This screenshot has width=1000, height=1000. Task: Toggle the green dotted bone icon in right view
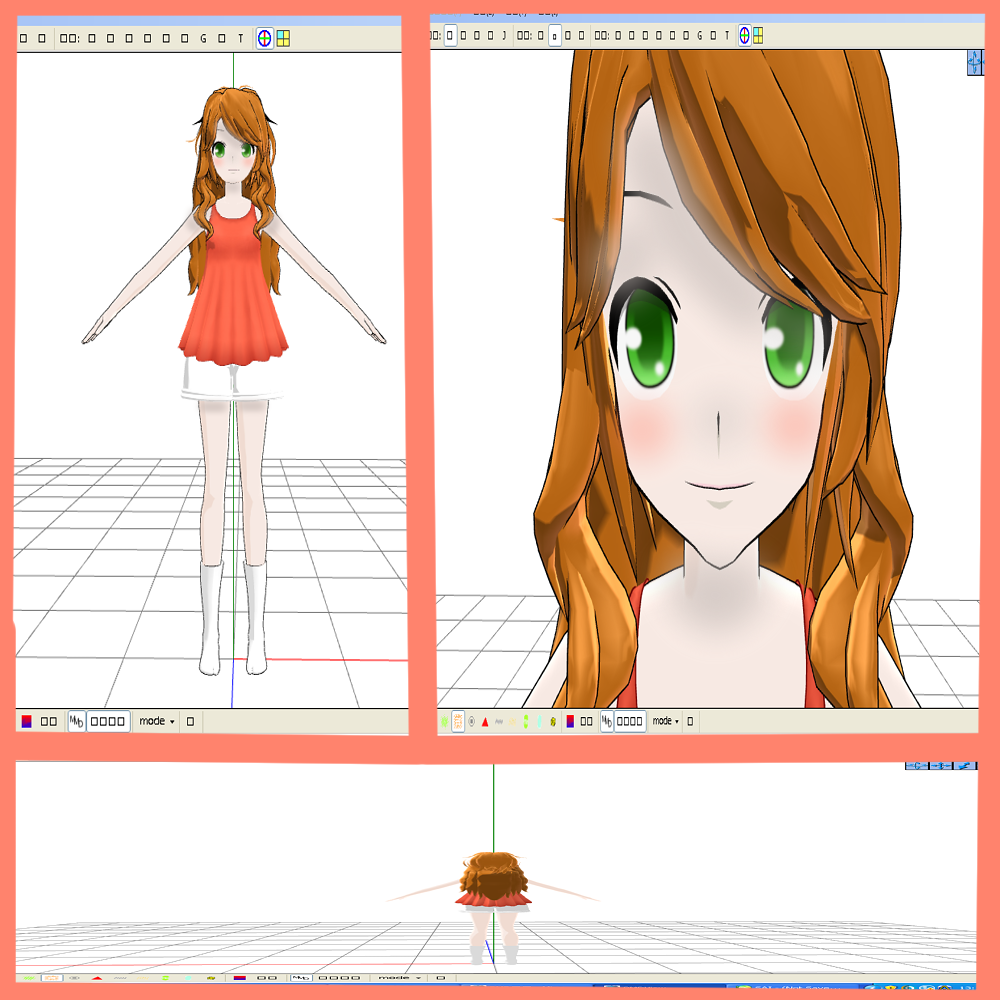point(526,721)
